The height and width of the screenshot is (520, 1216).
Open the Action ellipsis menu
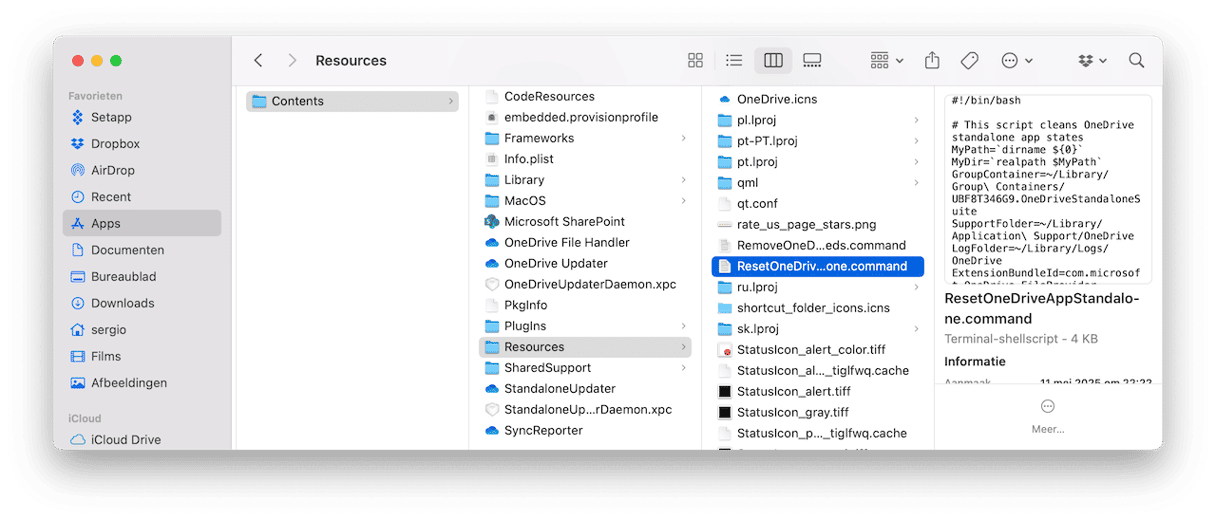[1017, 60]
